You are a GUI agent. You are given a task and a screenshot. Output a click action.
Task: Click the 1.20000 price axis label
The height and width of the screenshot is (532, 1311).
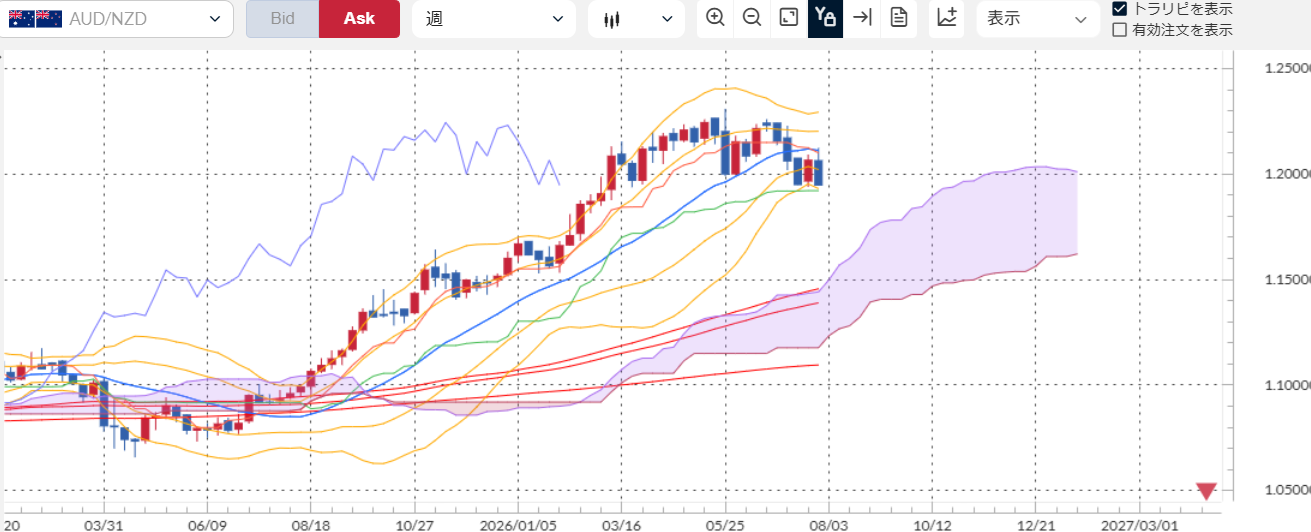[1287, 174]
